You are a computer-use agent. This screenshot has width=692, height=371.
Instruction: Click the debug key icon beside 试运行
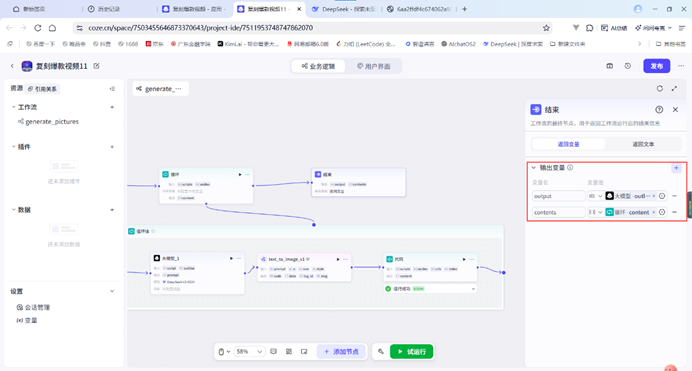coord(381,352)
